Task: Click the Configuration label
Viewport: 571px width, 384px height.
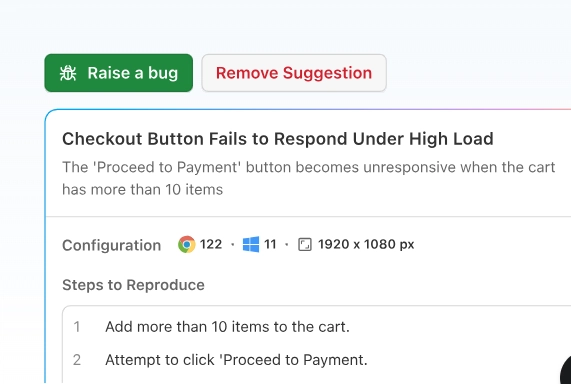Action: click(111, 245)
